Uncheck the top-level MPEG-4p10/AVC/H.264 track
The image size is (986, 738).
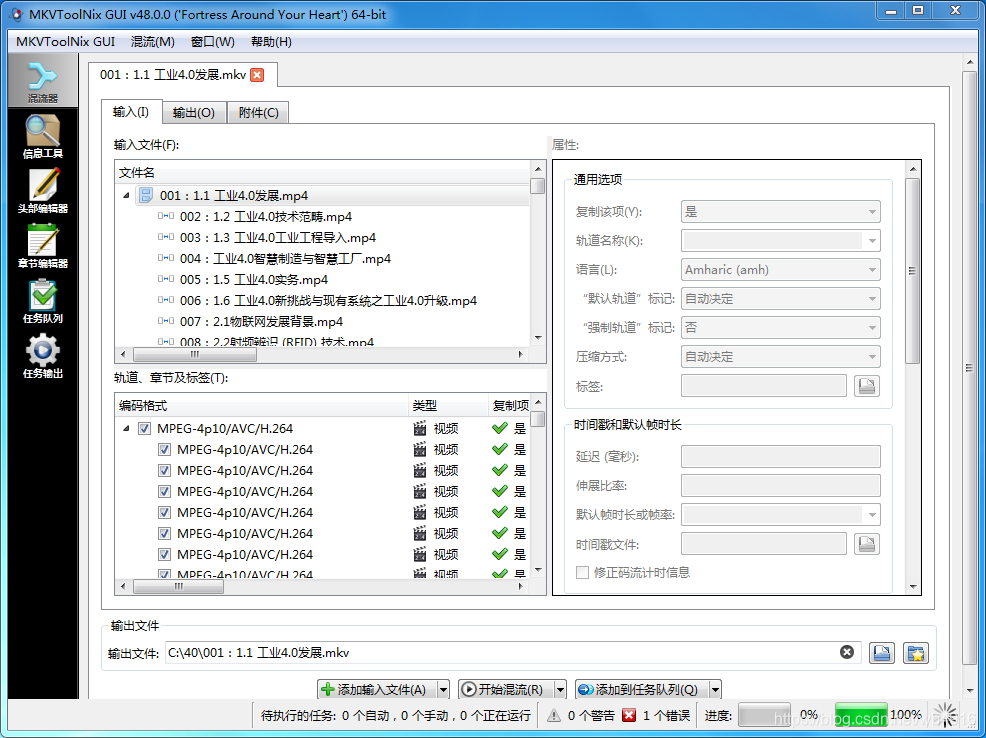[145, 429]
